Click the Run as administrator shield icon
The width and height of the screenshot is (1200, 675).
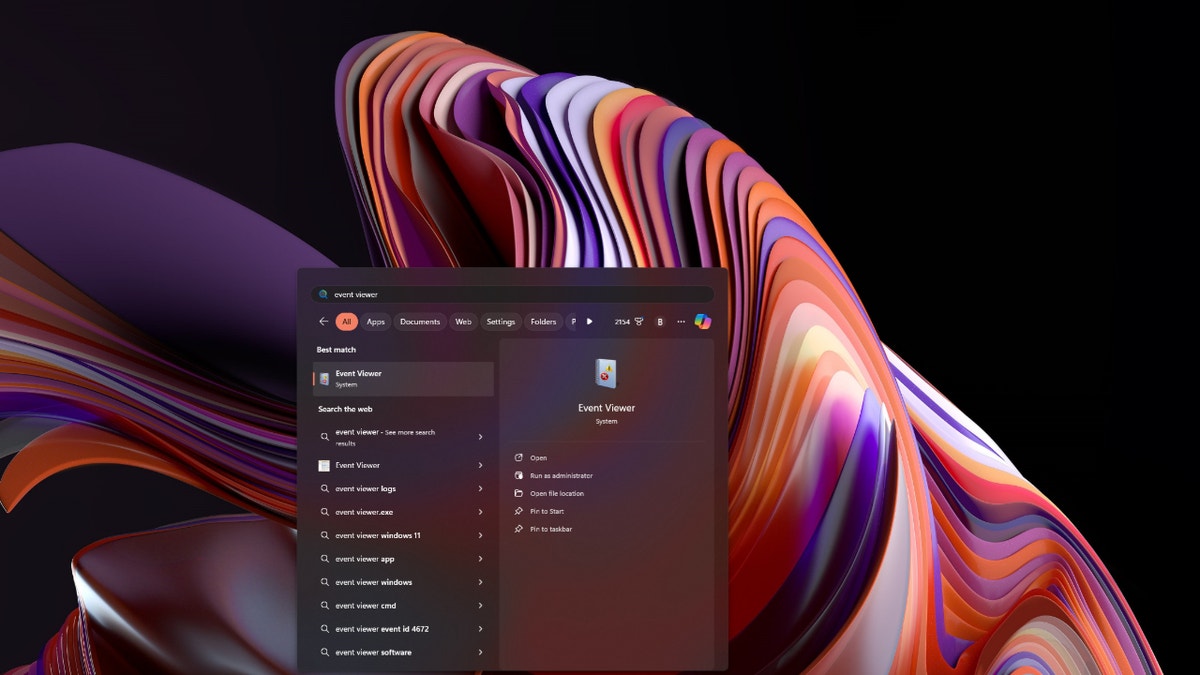[519, 476]
